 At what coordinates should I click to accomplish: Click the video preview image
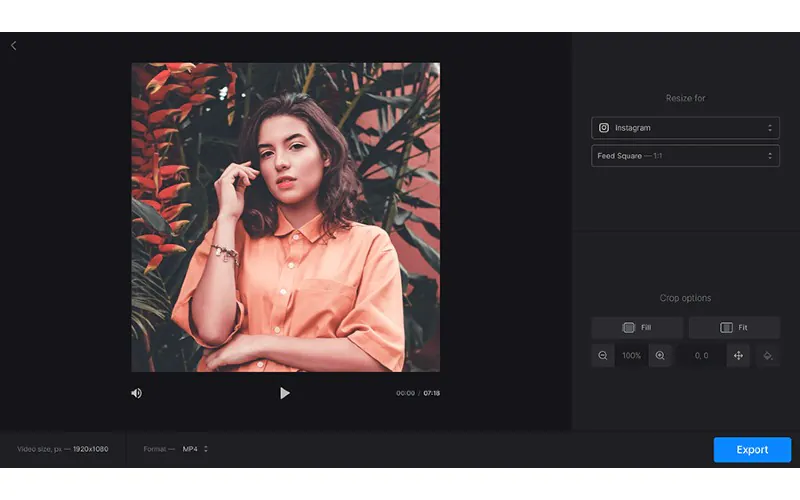285,217
